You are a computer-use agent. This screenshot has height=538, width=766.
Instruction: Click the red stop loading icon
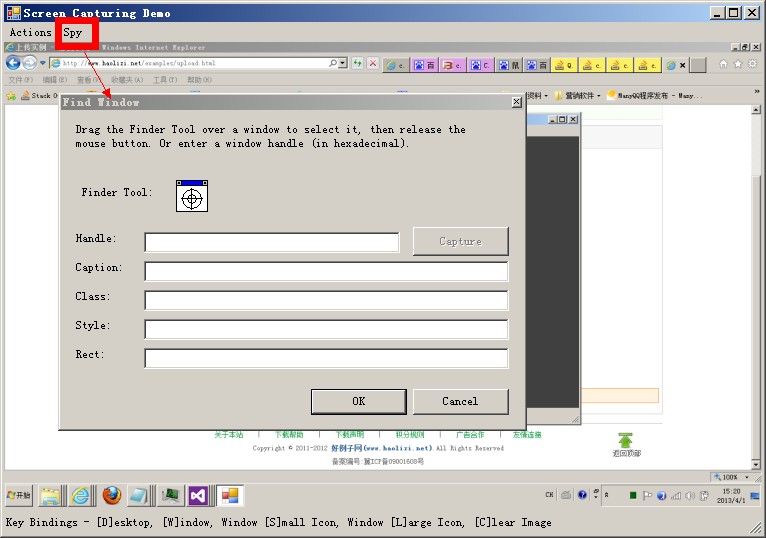(373, 63)
